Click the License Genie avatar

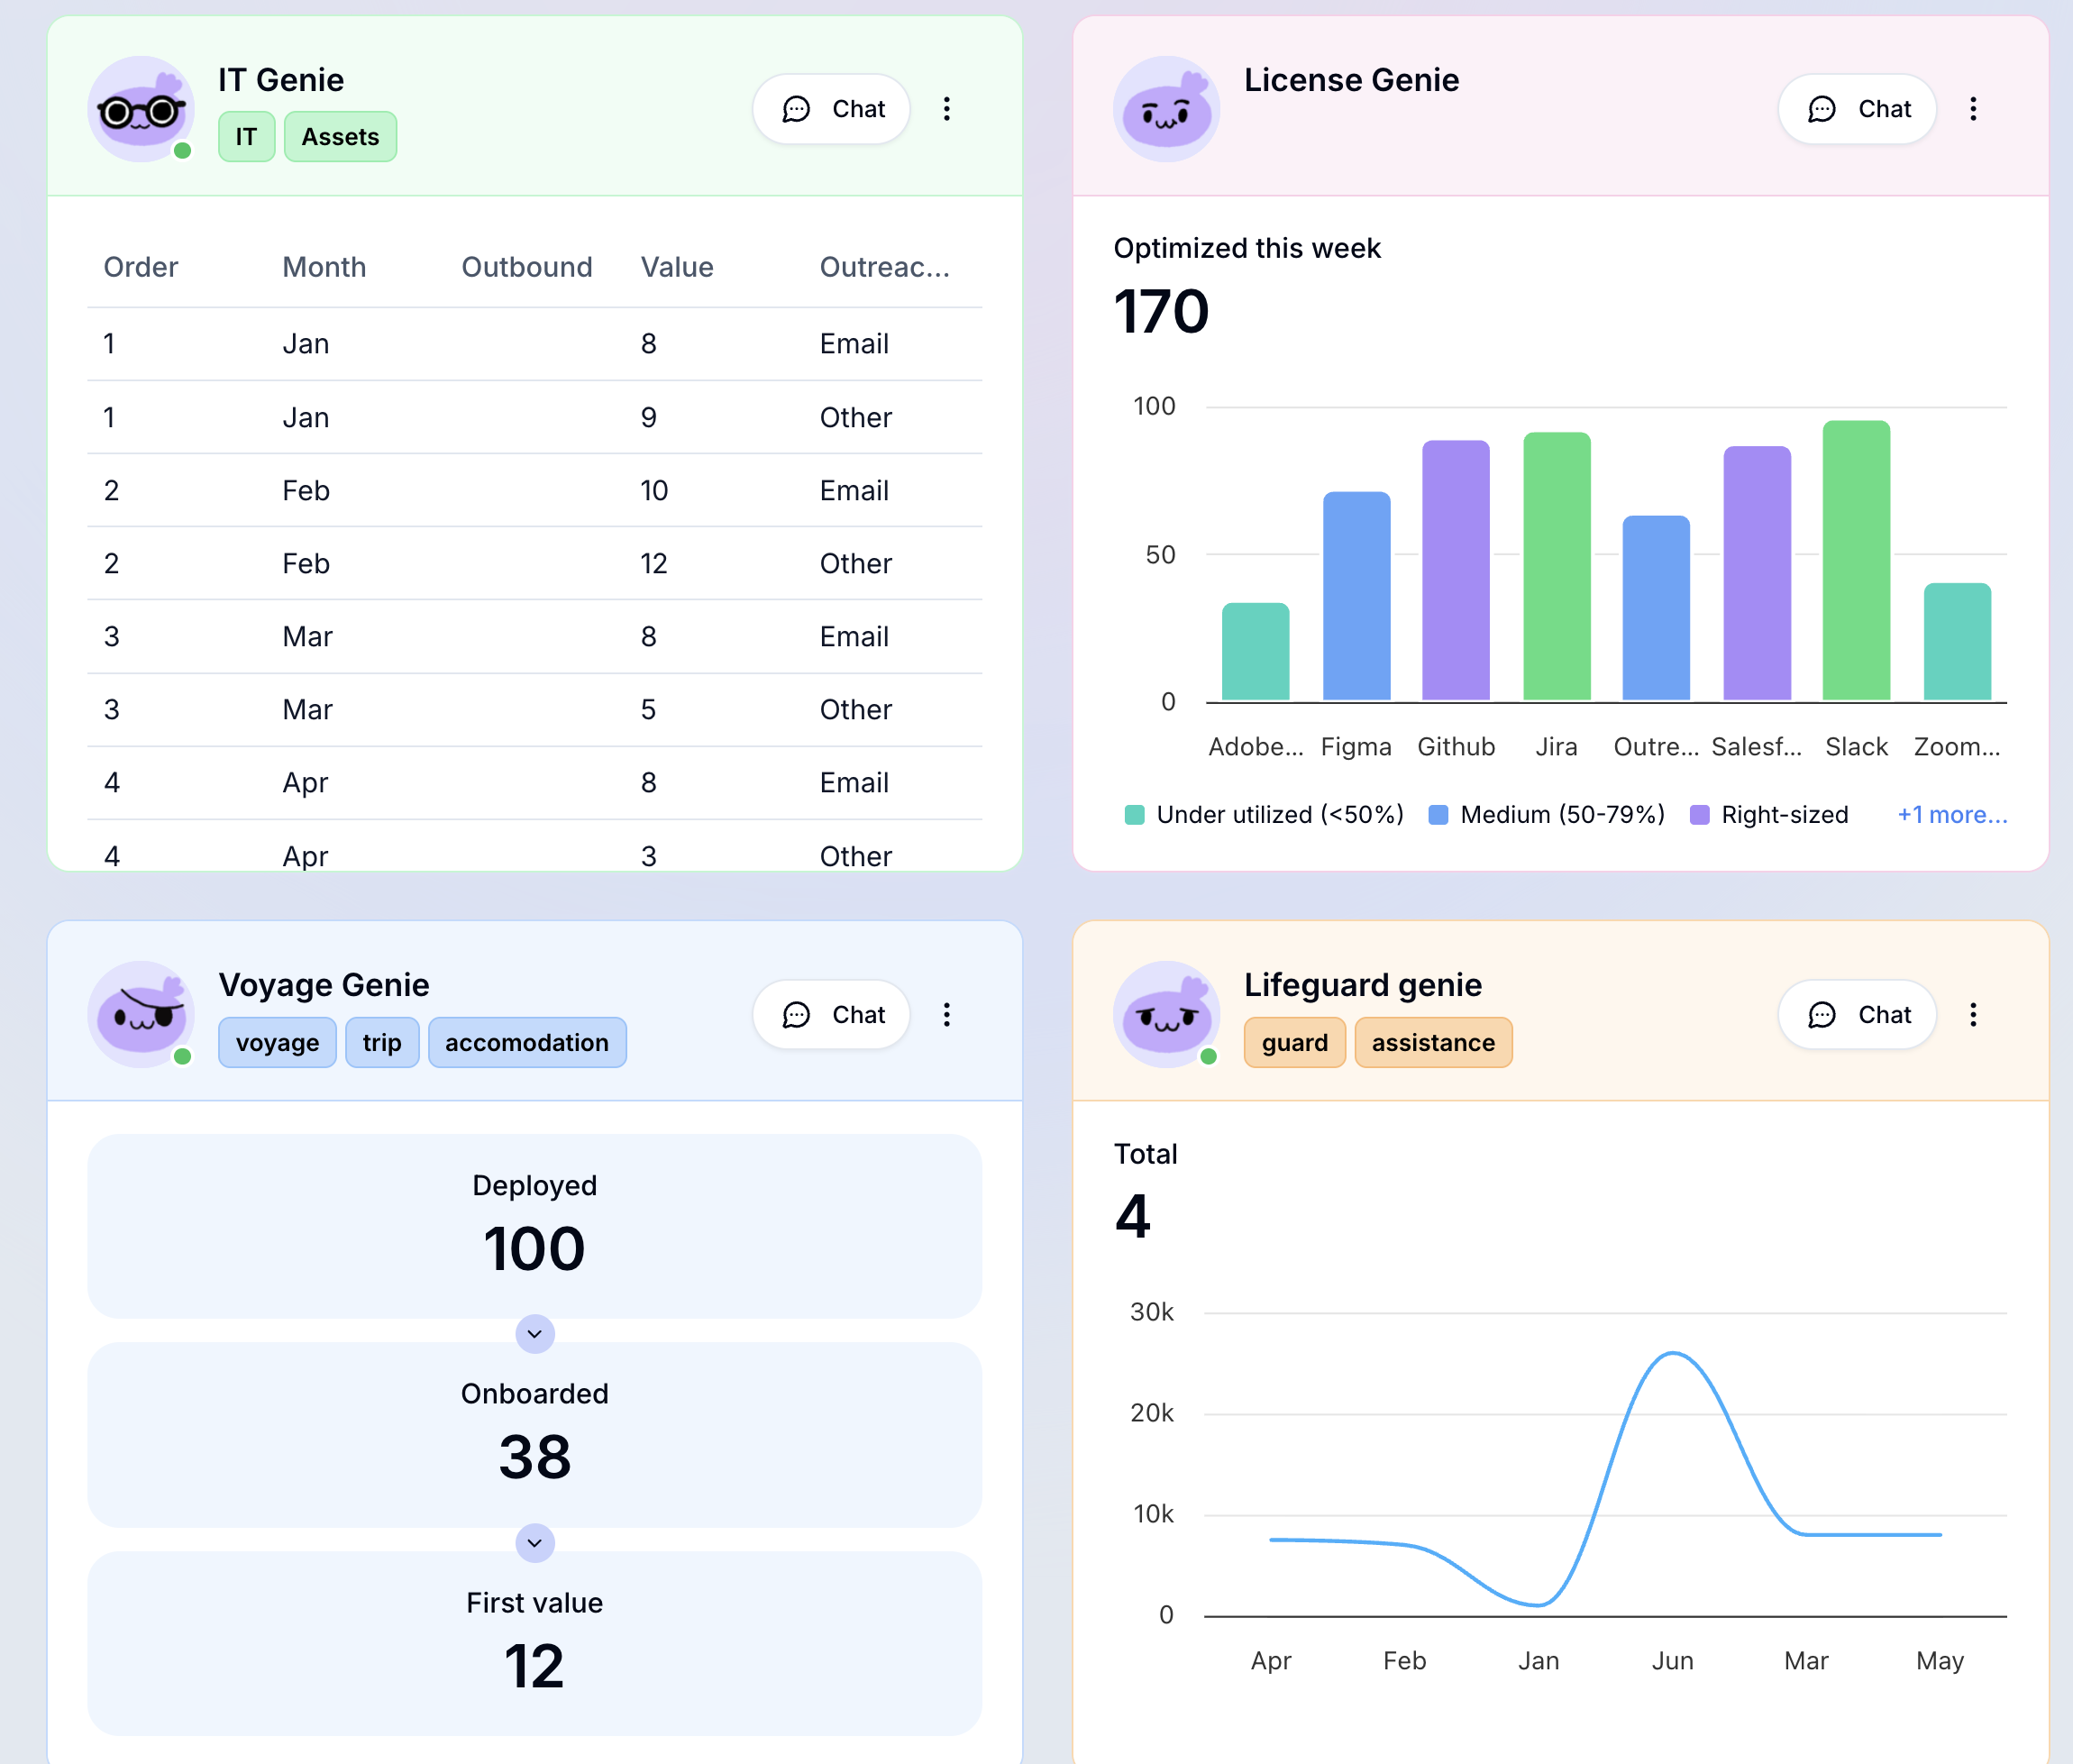pos(1166,109)
